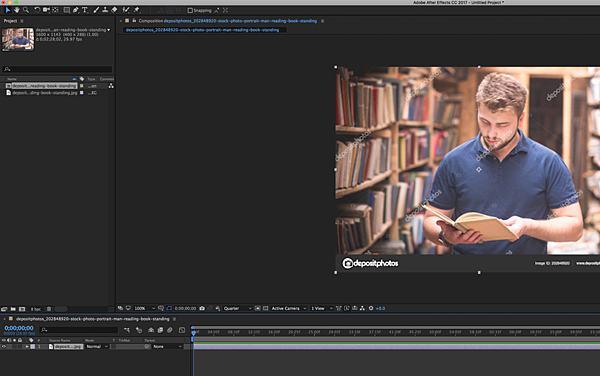
Task: Click the label color of the composition item
Action: pyautogui.click(x=82, y=86)
